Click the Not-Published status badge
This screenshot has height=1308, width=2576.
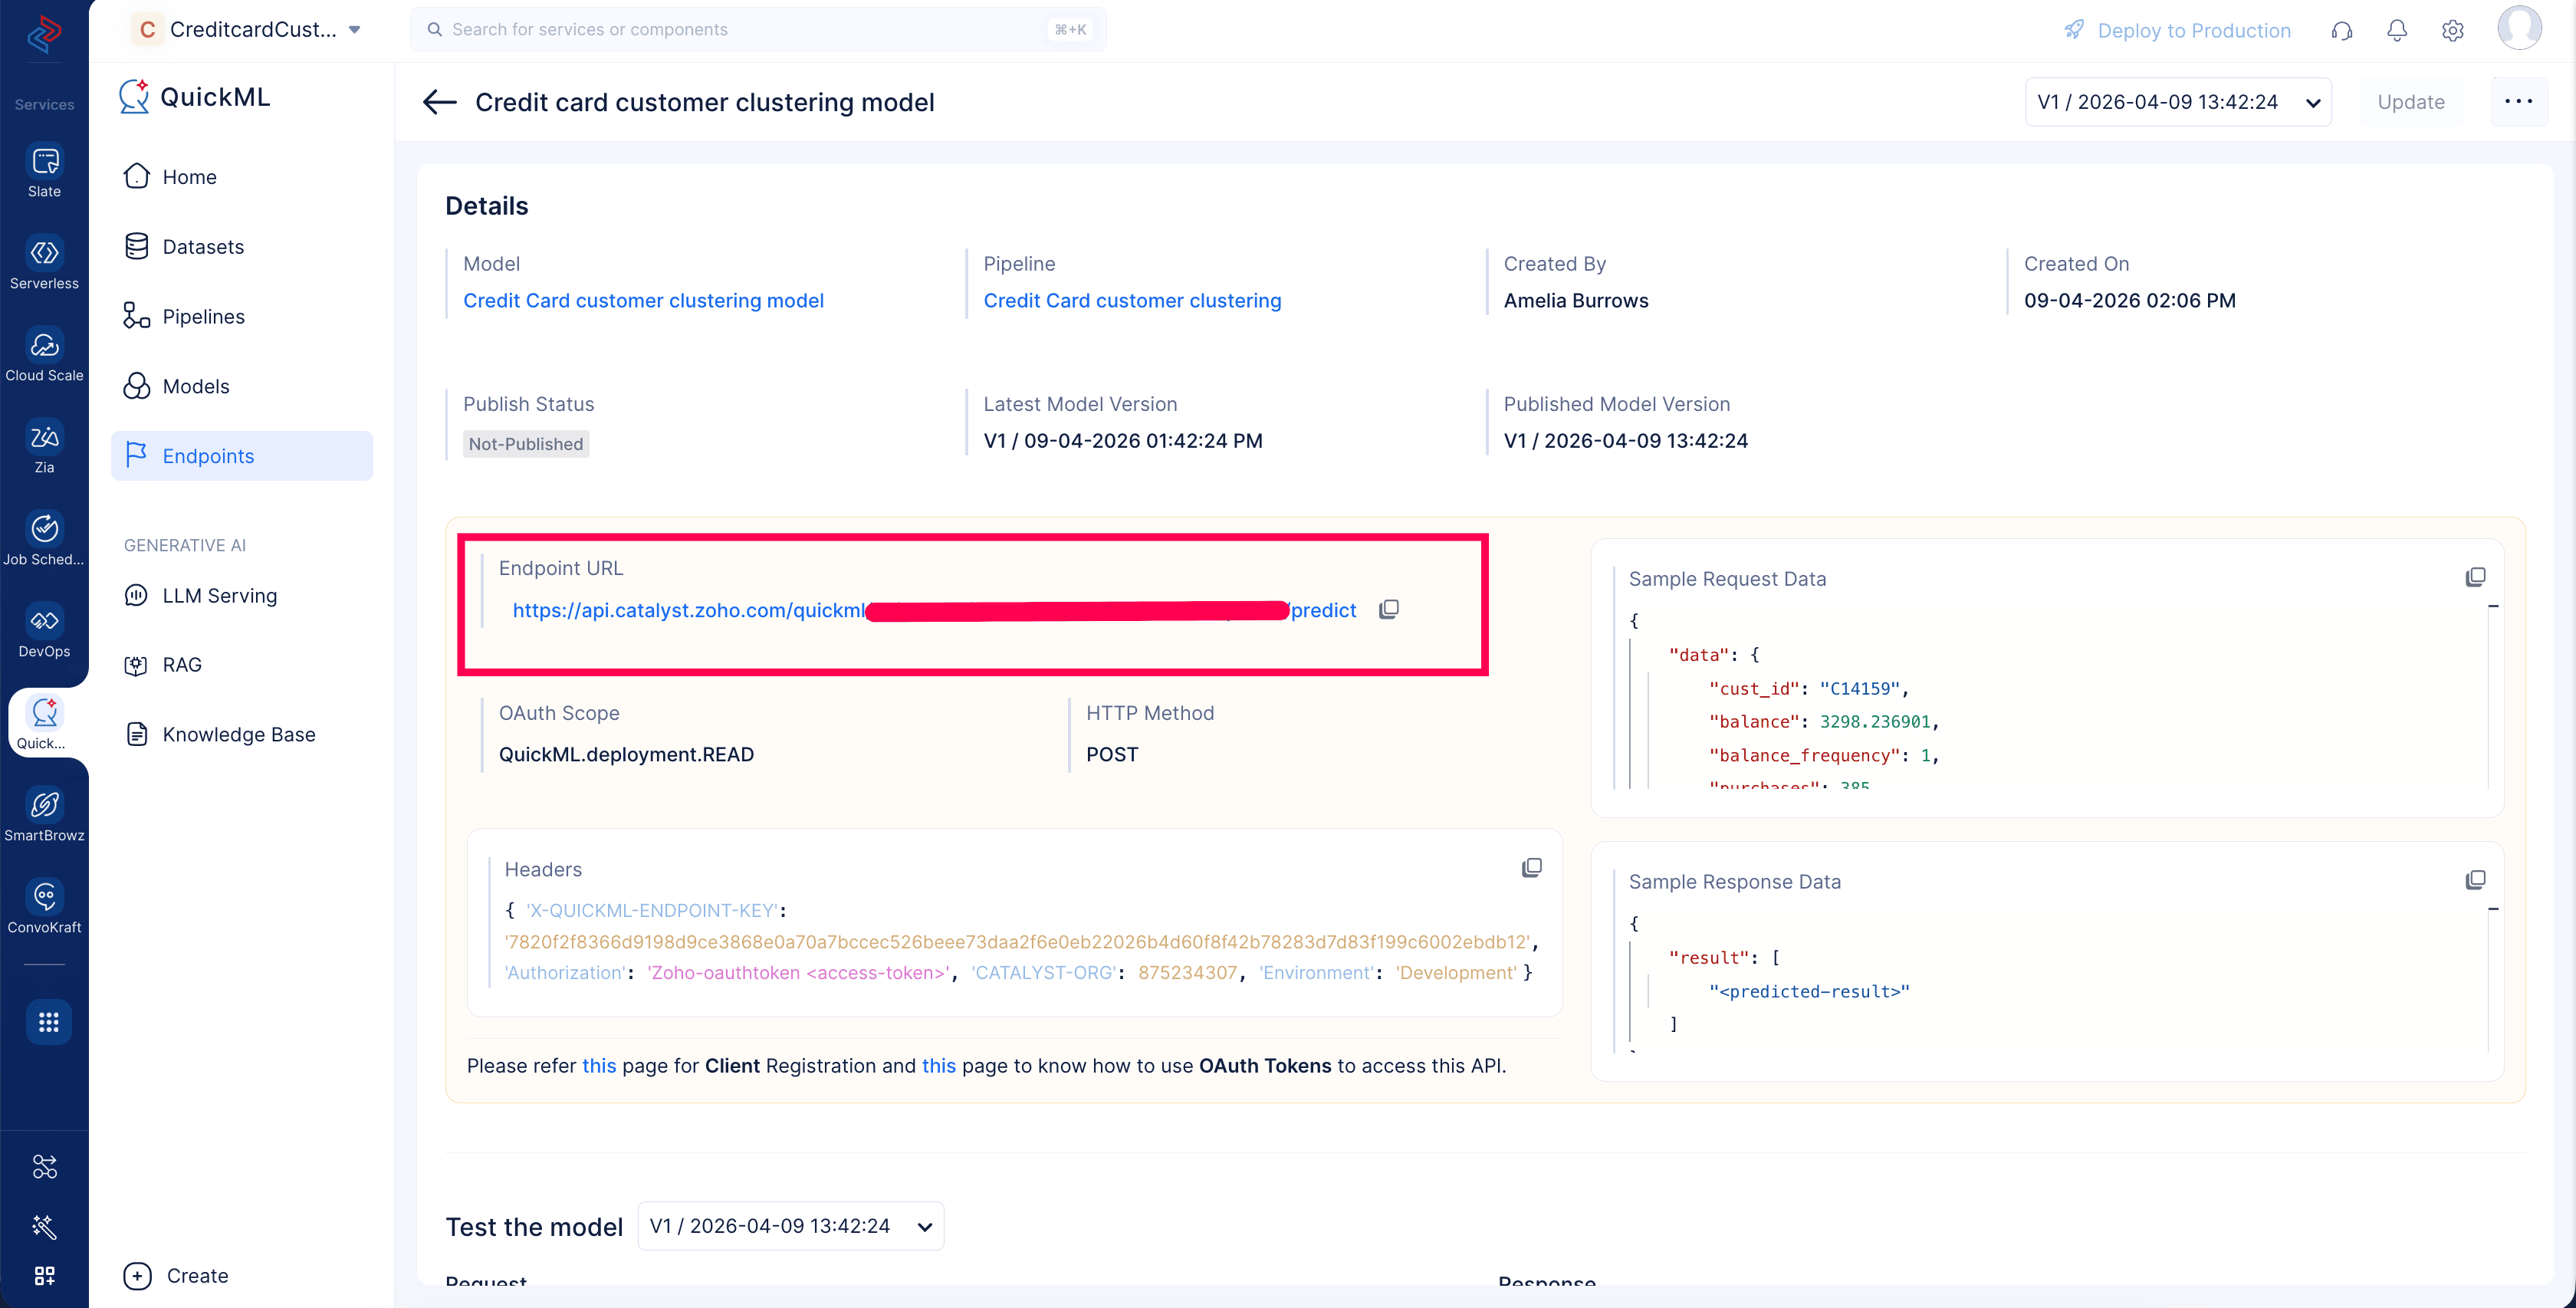click(x=526, y=443)
